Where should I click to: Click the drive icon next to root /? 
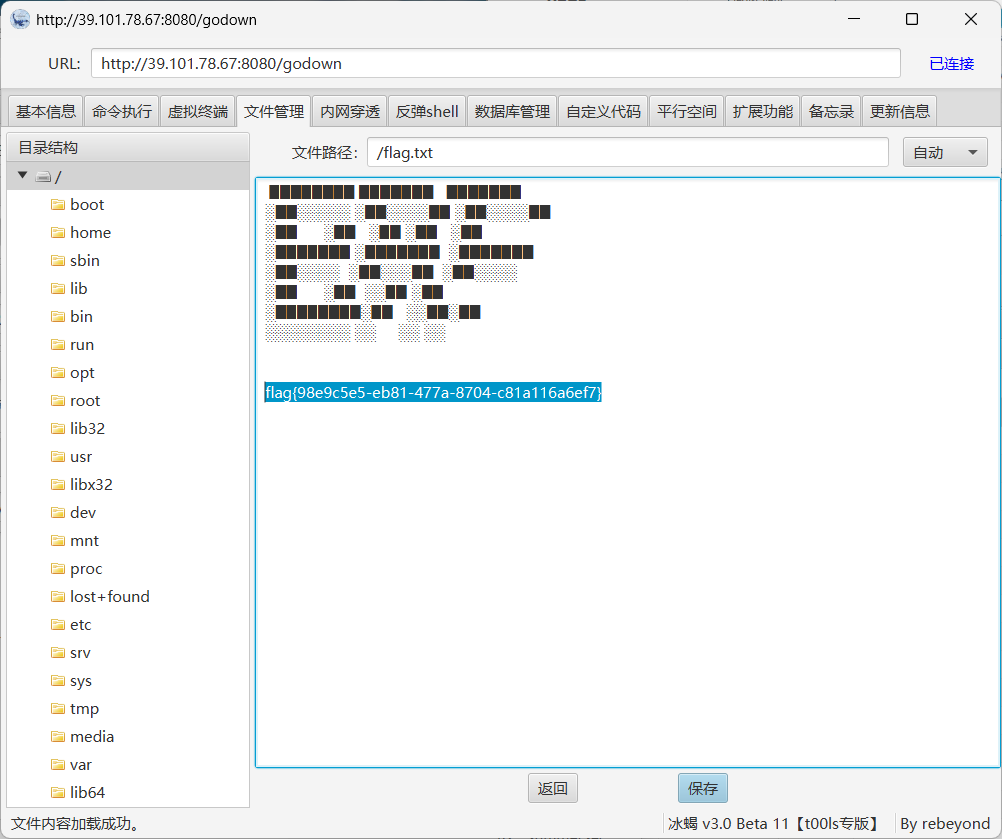tap(42, 175)
